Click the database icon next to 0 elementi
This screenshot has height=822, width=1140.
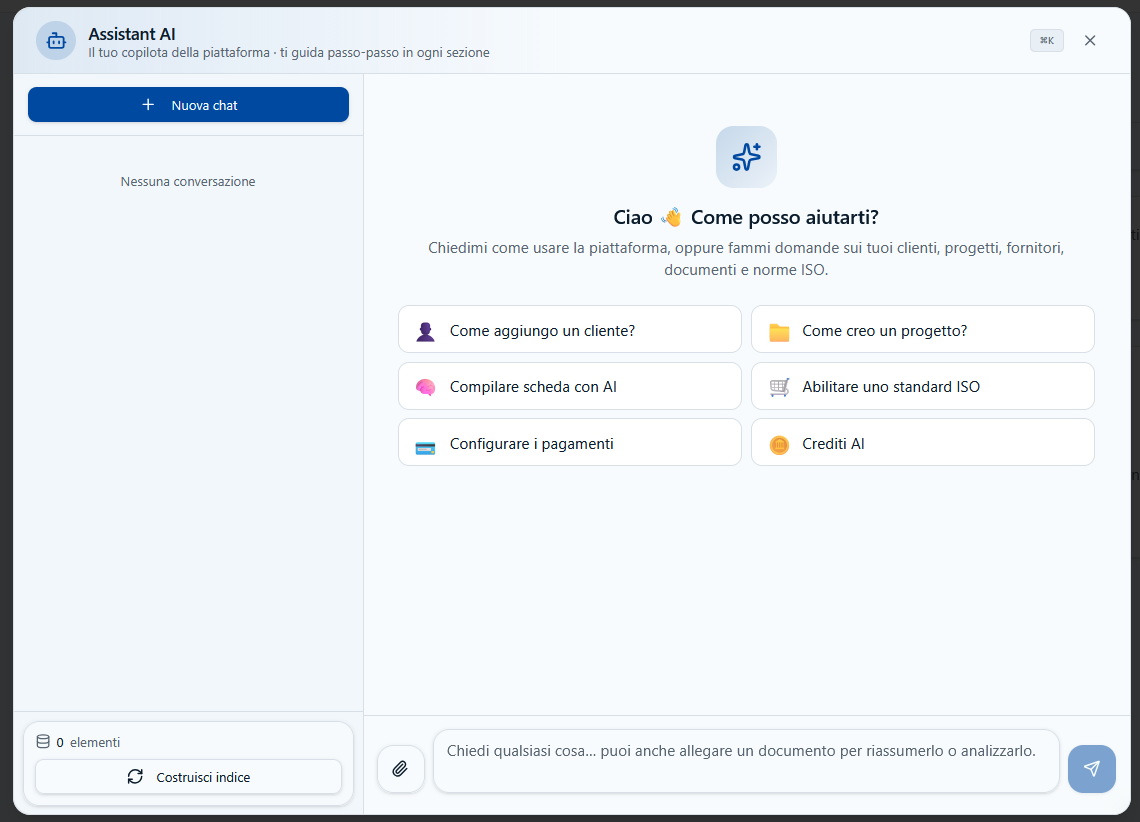coord(43,742)
